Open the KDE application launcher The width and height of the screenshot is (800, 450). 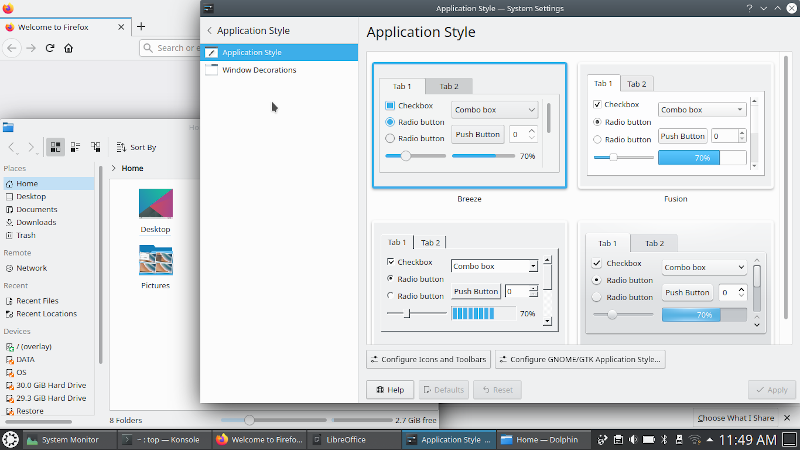[x=10, y=439]
